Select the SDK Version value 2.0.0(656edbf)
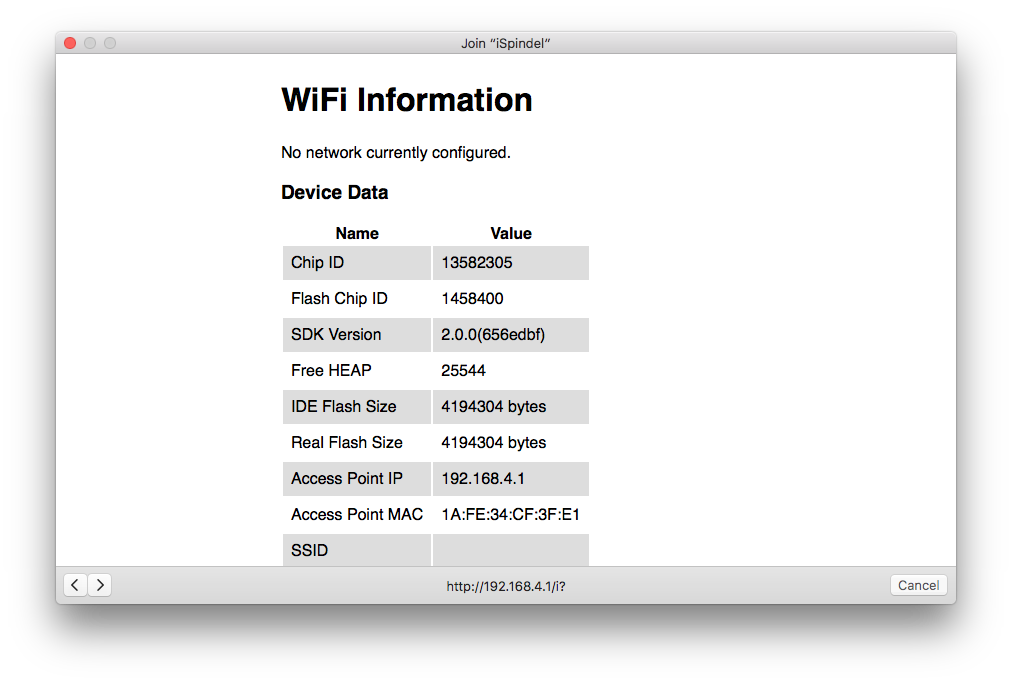The image size is (1012, 684). pos(493,335)
